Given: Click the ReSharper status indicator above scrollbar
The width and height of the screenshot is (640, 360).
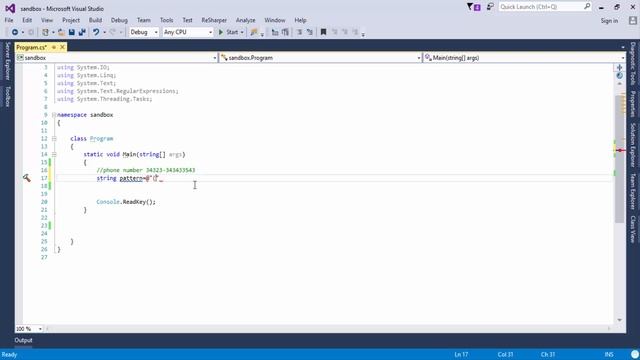Looking at the screenshot, I should pos(620,76).
